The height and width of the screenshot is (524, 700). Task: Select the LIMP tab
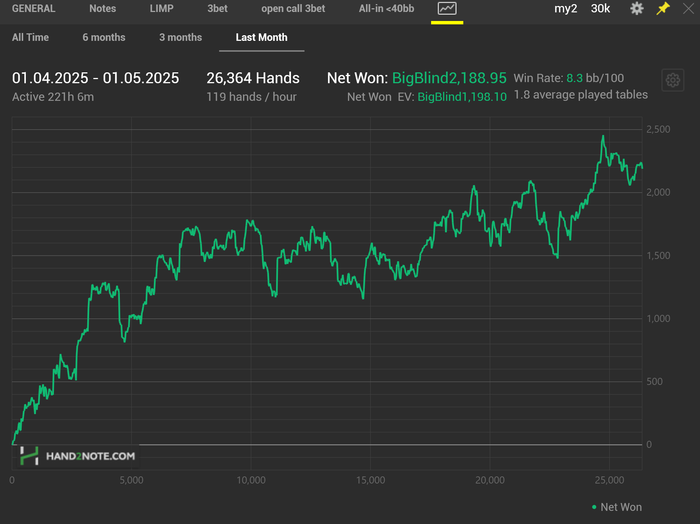coord(162,8)
